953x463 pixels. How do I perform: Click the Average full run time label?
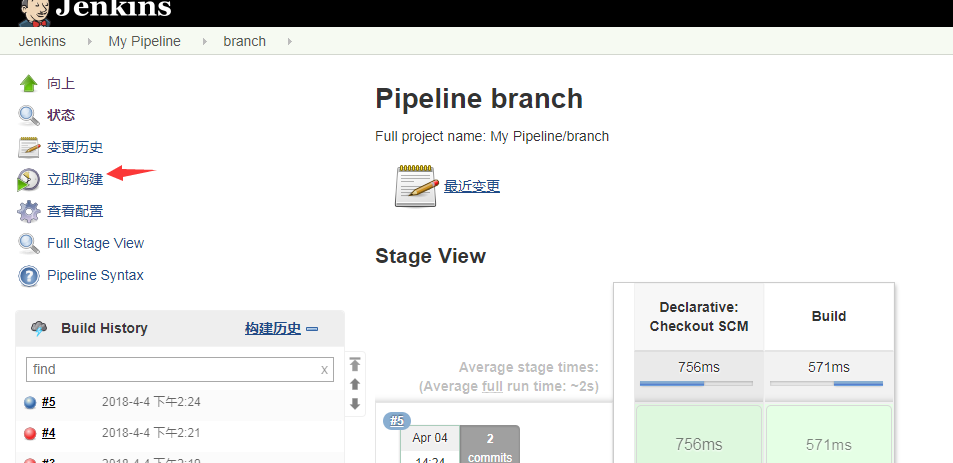(509, 386)
